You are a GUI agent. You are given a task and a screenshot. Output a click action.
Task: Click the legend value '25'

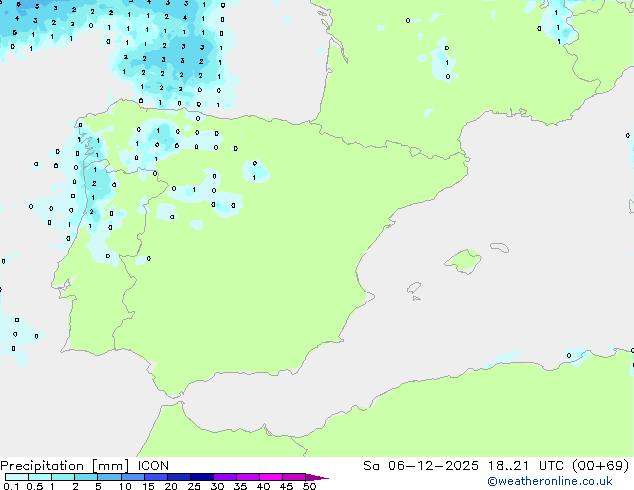194,486
